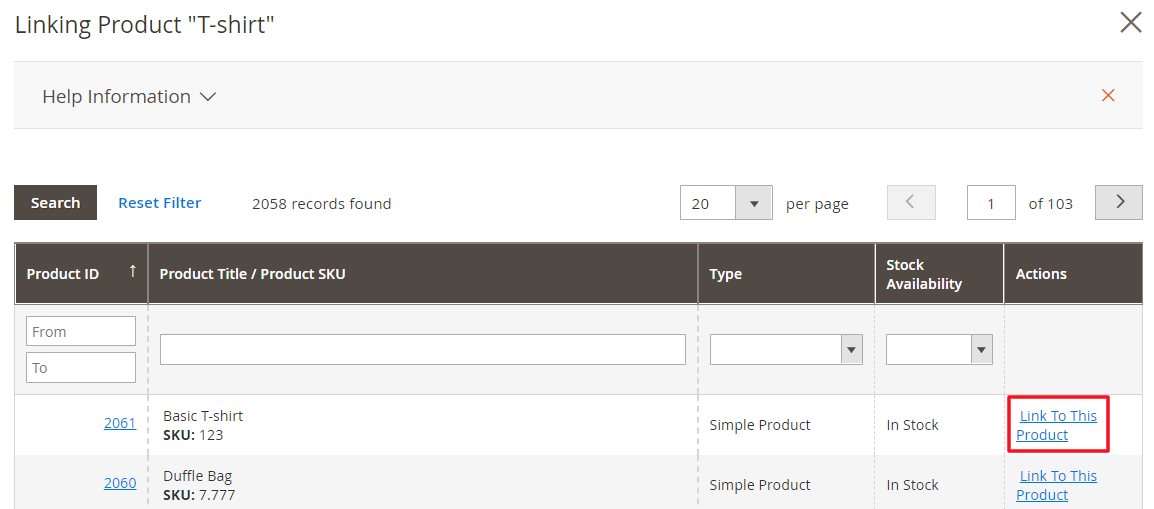
Task: Click the Product ID To filter field
Action: point(81,368)
